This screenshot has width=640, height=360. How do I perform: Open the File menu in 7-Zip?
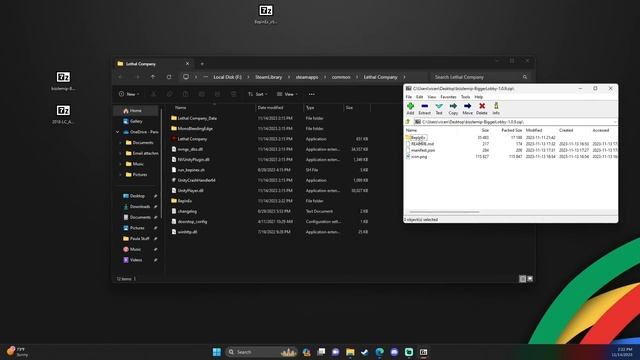click(409, 97)
